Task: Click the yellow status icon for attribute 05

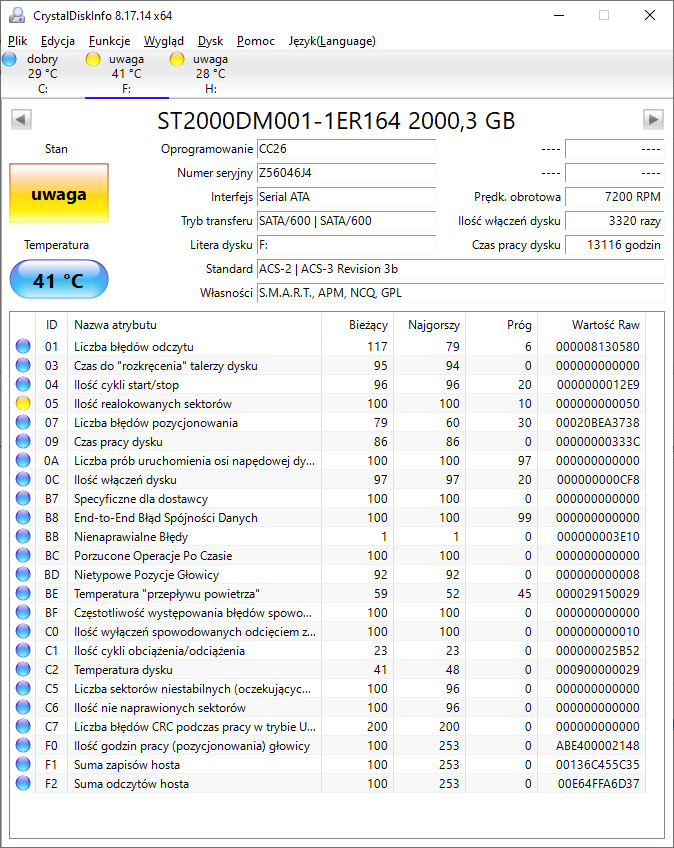Action: click(x=23, y=403)
